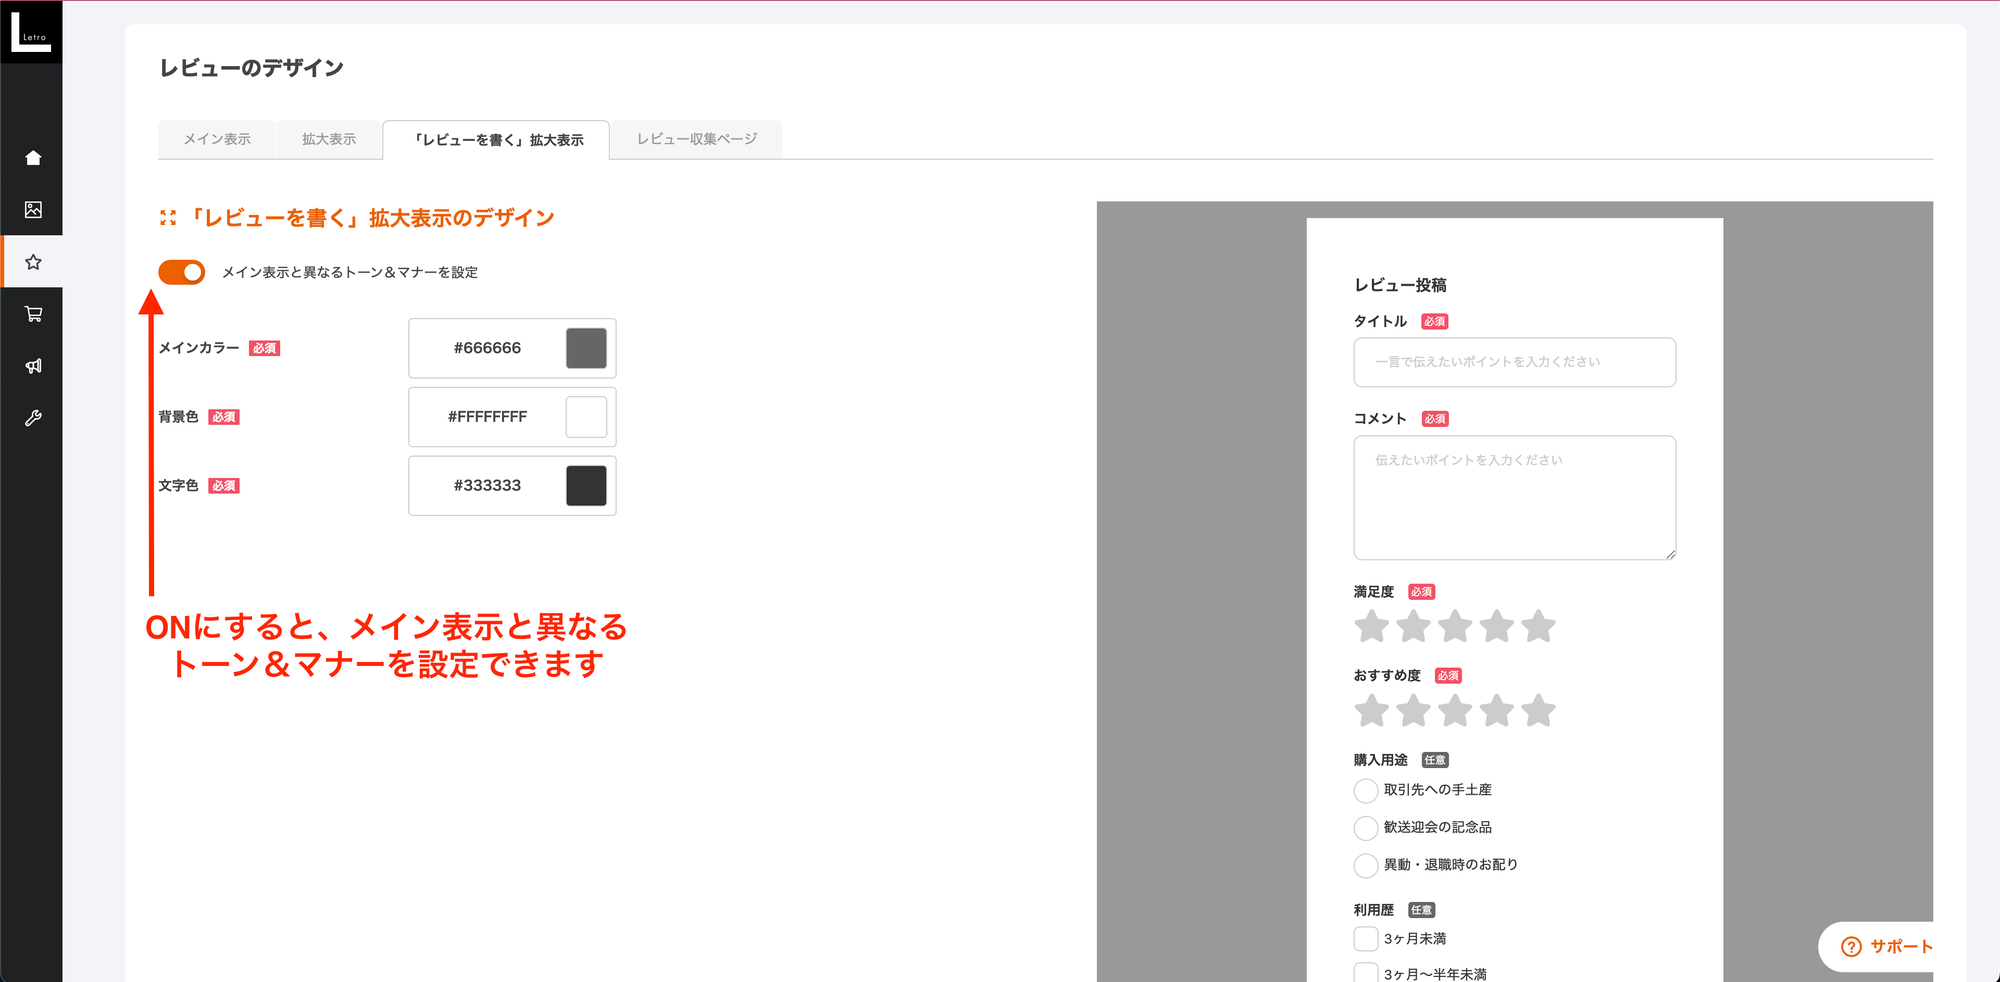Open the shopping cart icon in the sidebar
Viewport: 2000px width, 982px height.
point(33,314)
